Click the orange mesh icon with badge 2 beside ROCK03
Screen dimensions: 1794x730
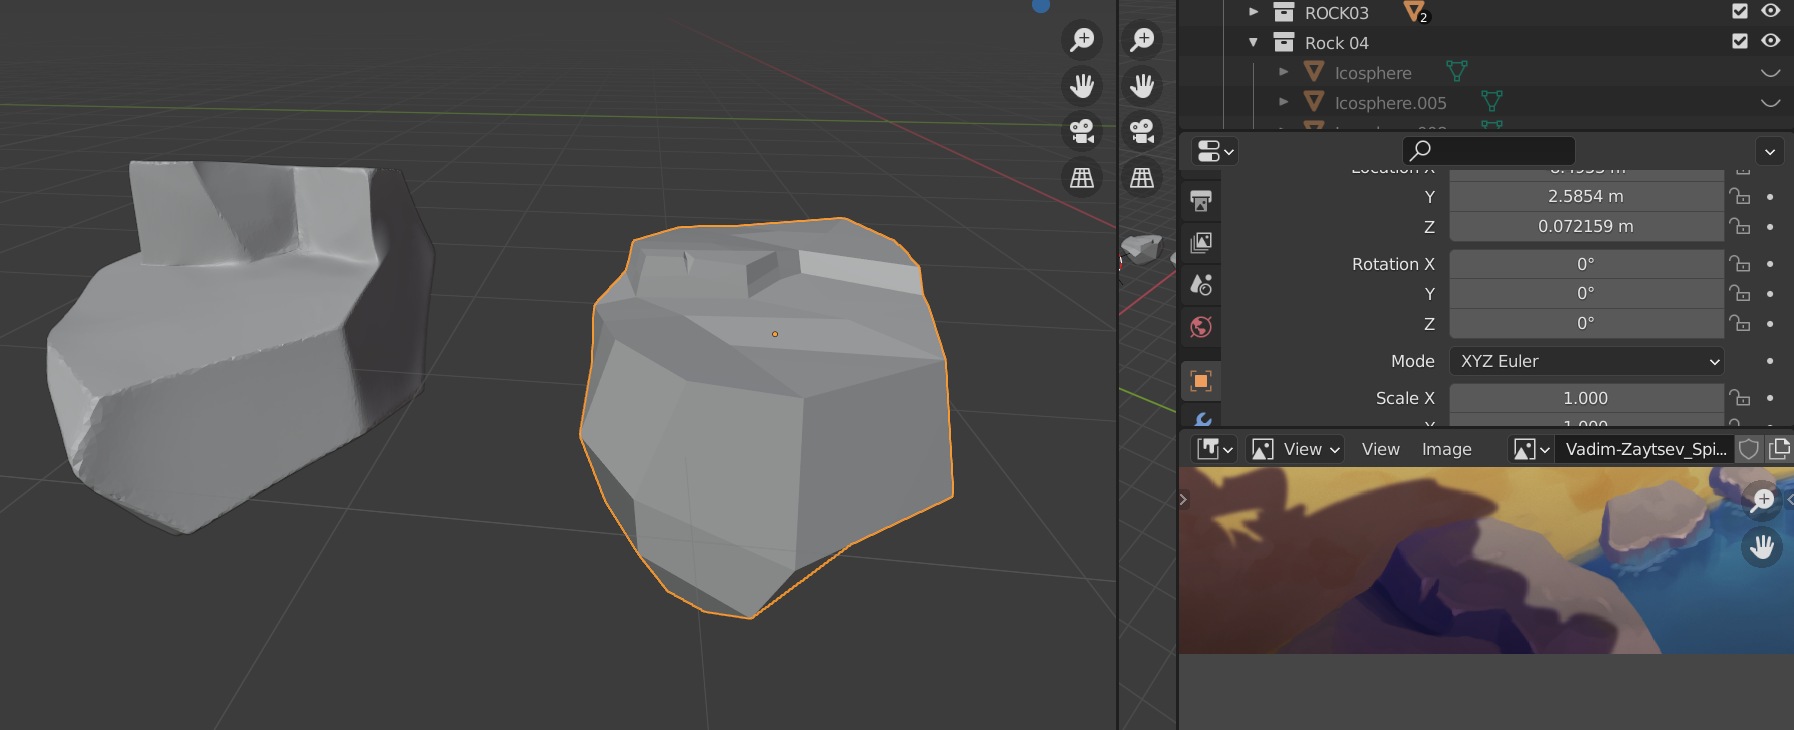coord(1416,12)
